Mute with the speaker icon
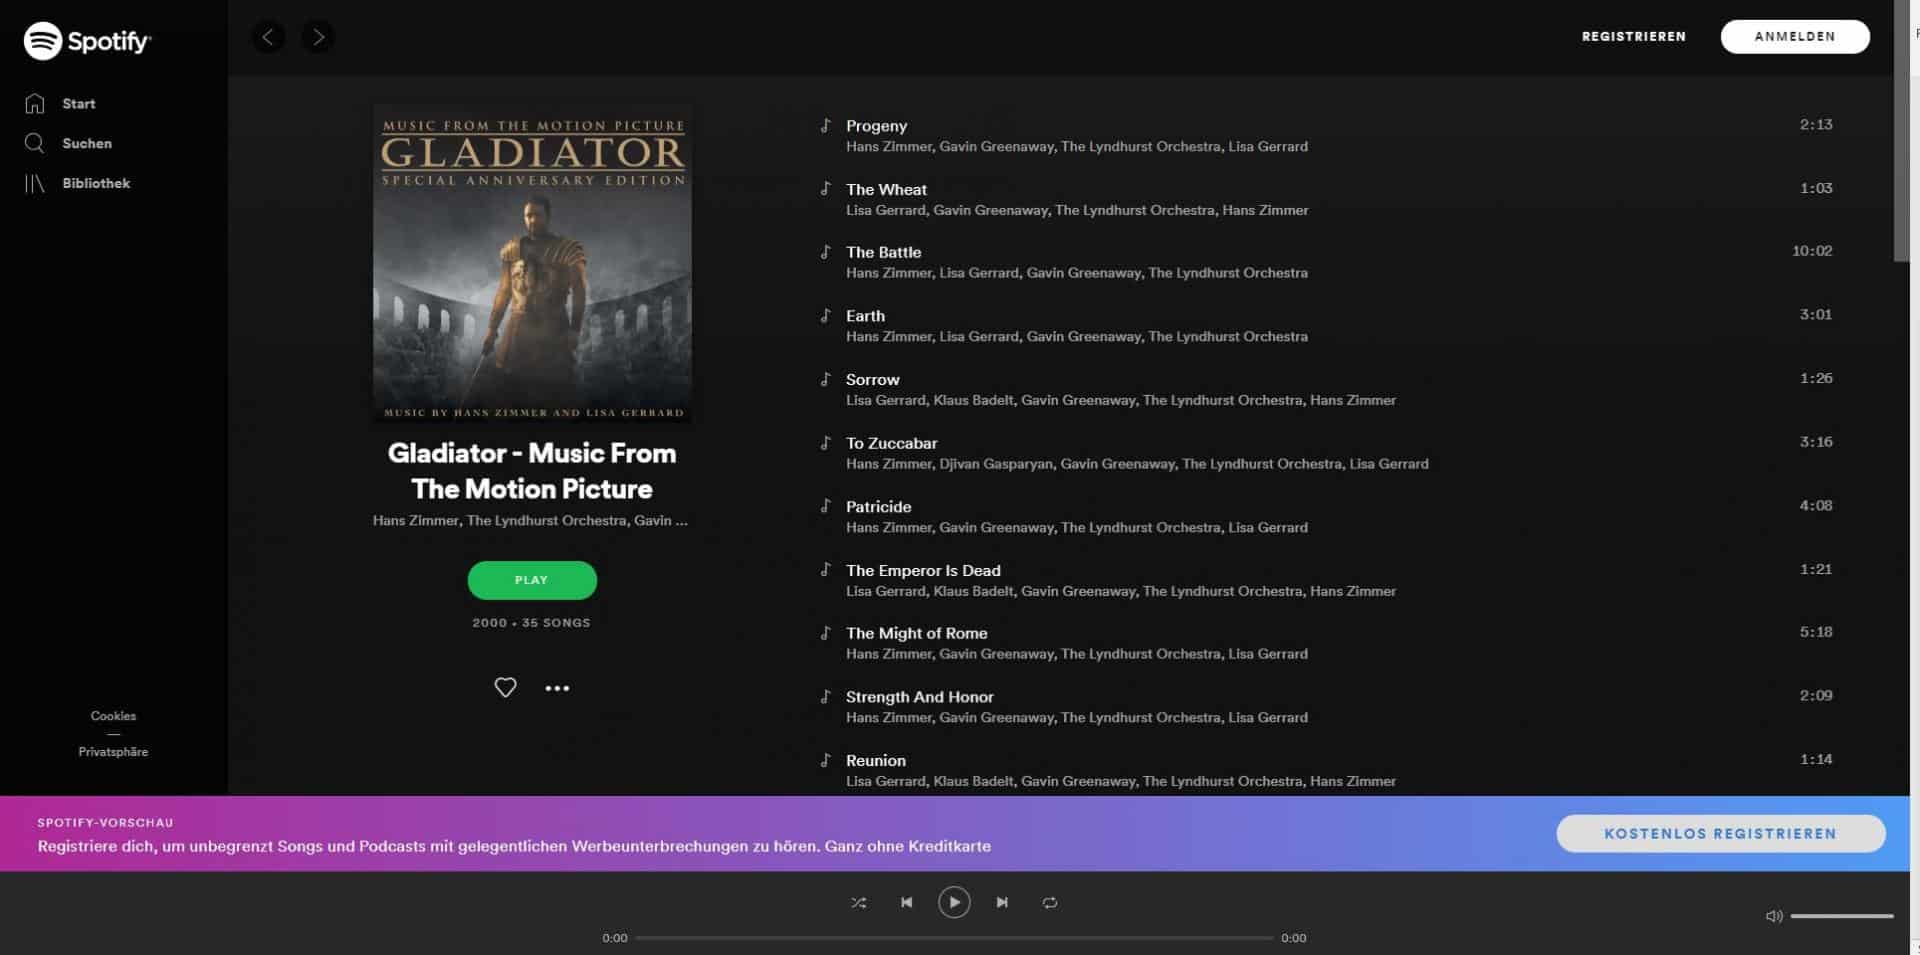This screenshot has height=955, width=1920. point(1774,915)
